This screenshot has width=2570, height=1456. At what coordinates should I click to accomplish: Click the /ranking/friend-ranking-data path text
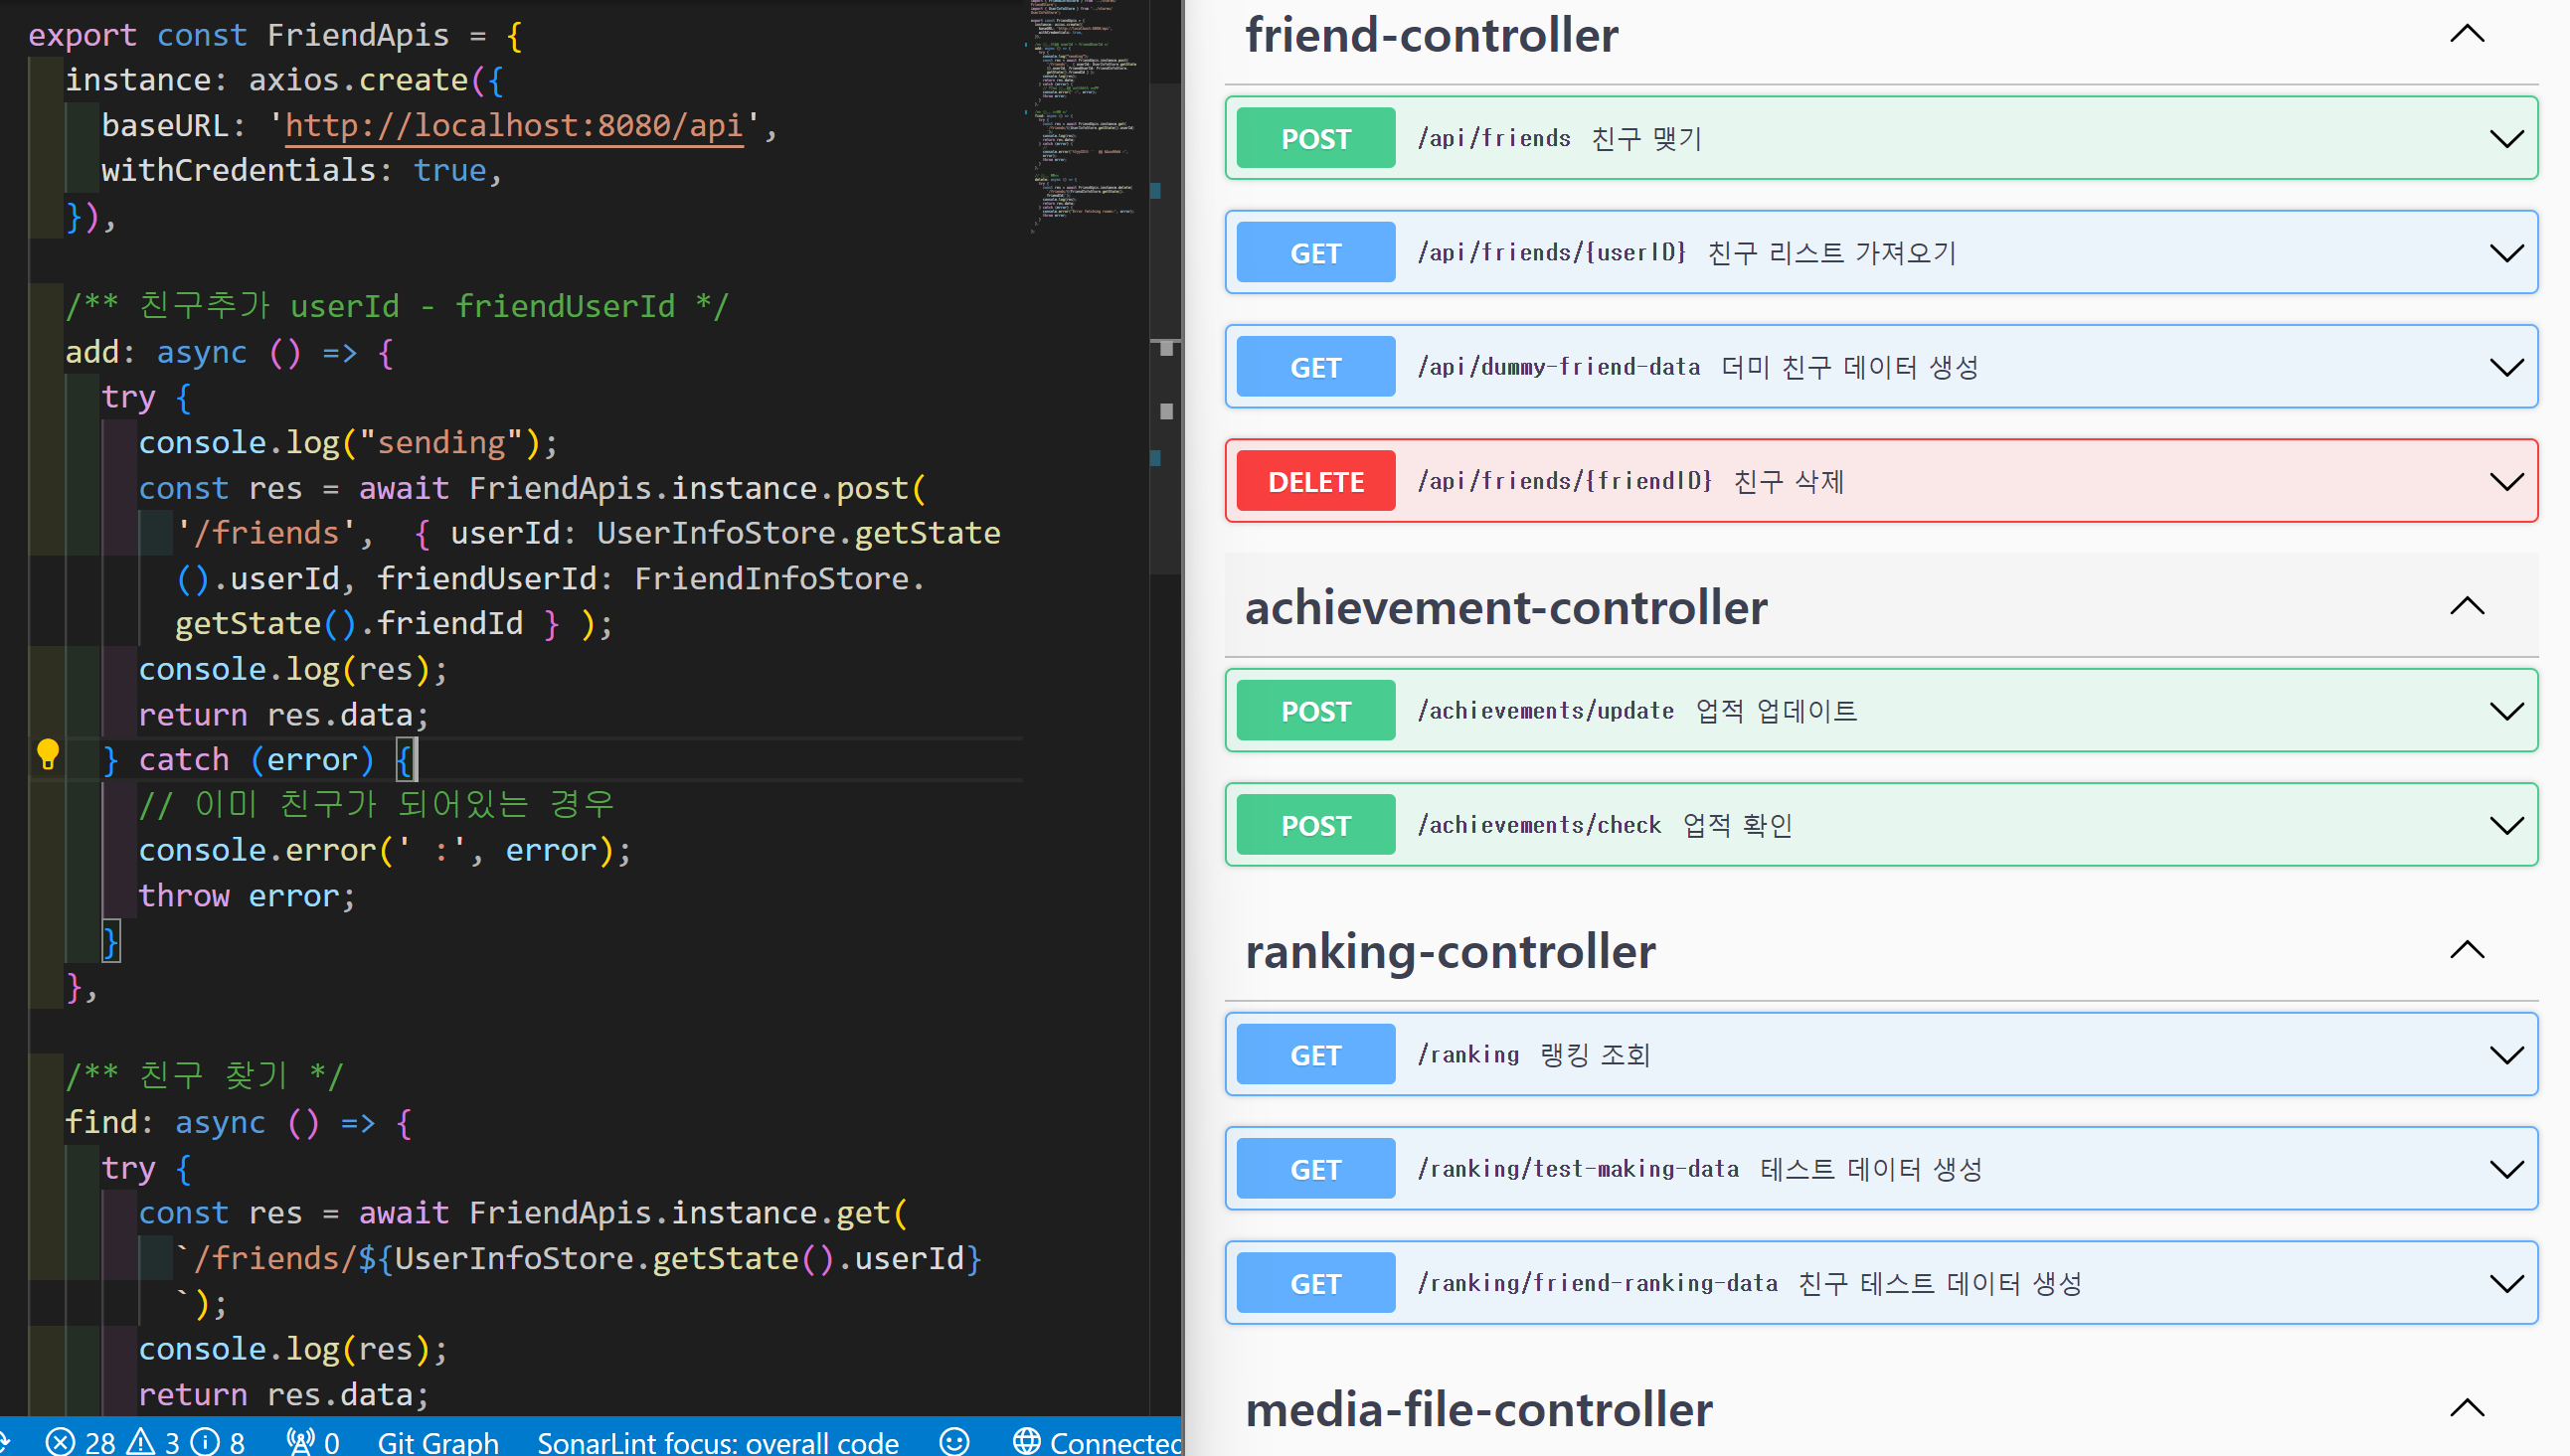coord(1597,1283)
